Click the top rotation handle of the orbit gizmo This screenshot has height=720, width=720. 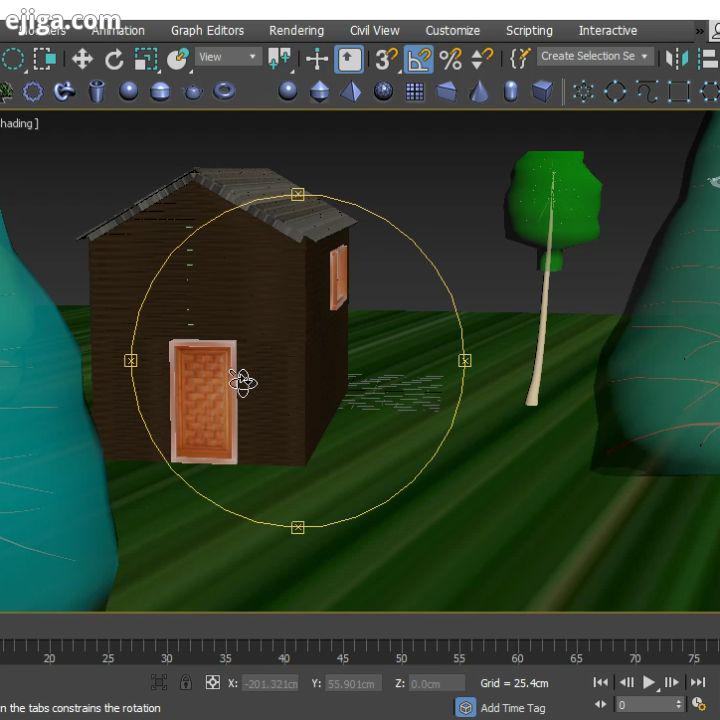pos(298,194)
